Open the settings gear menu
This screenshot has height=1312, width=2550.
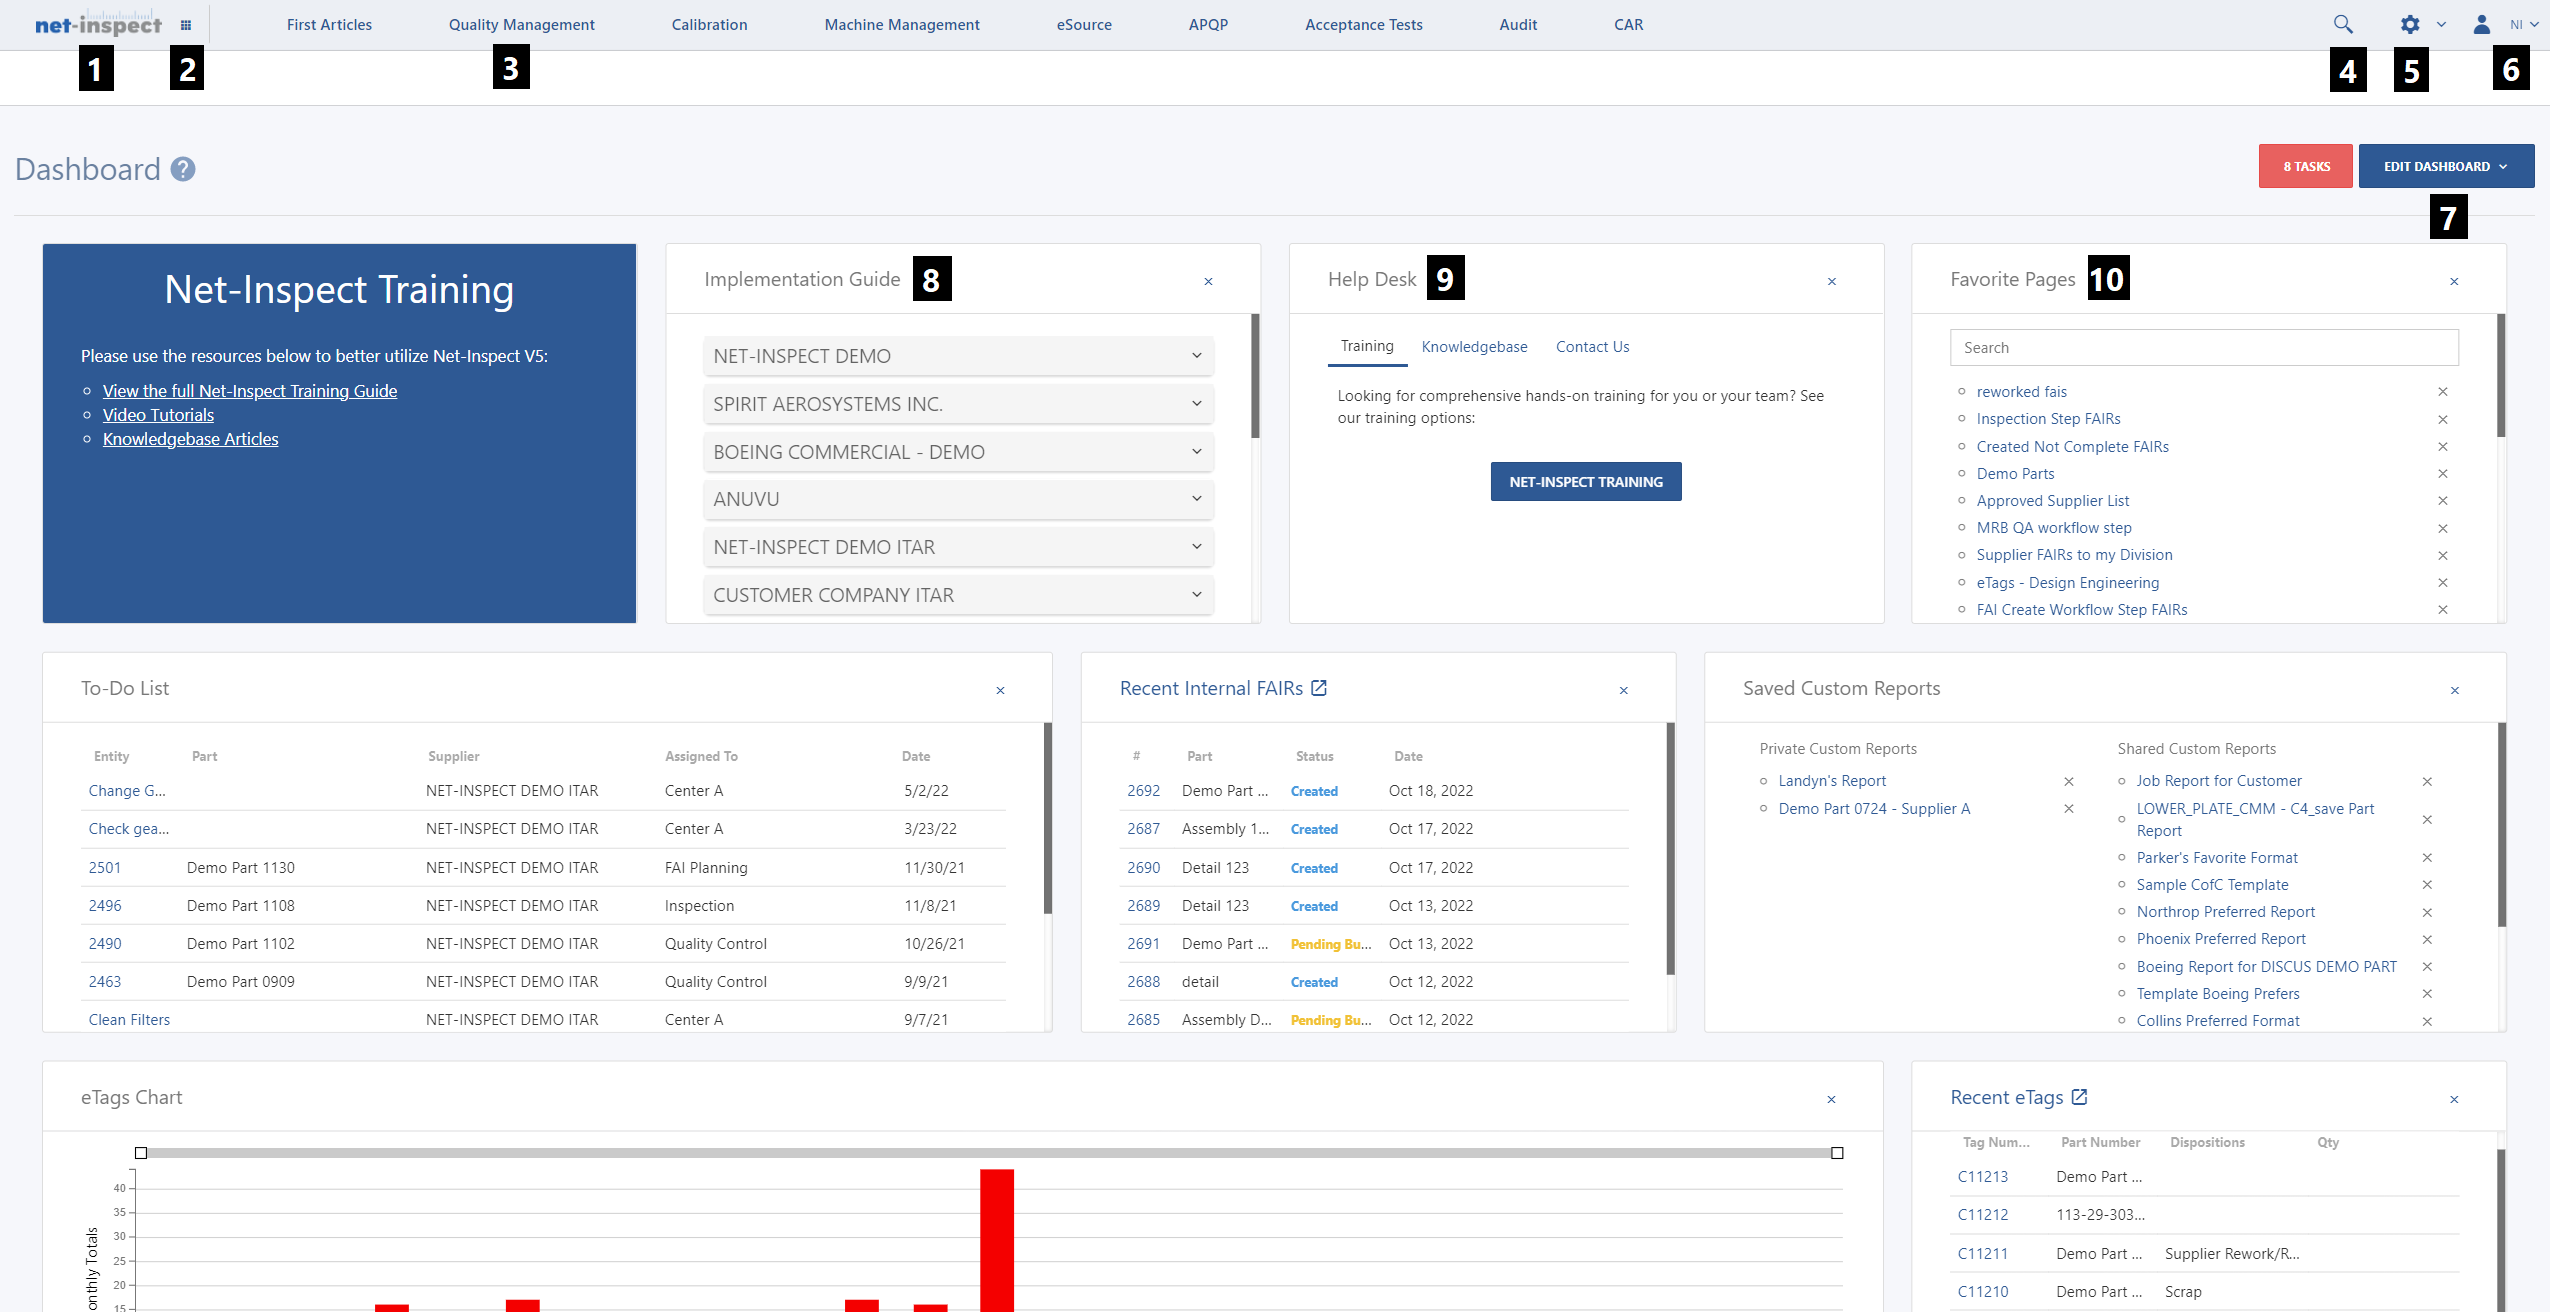(x=2411, y=23)
